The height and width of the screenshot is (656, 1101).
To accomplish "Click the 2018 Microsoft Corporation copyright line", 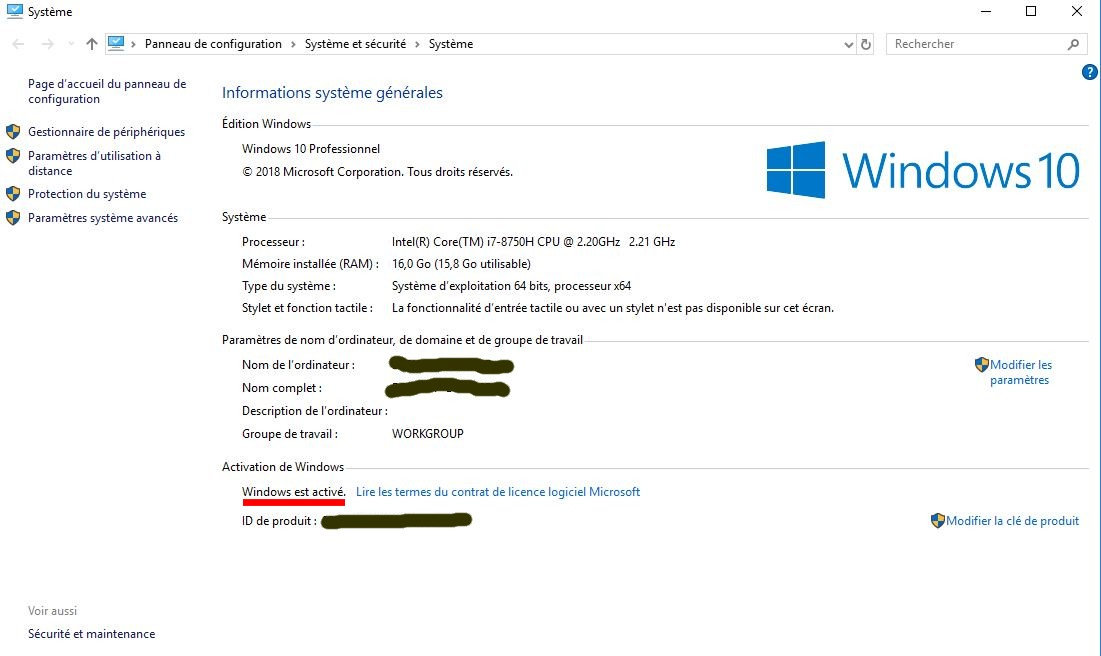I will (x=377, y=172).
